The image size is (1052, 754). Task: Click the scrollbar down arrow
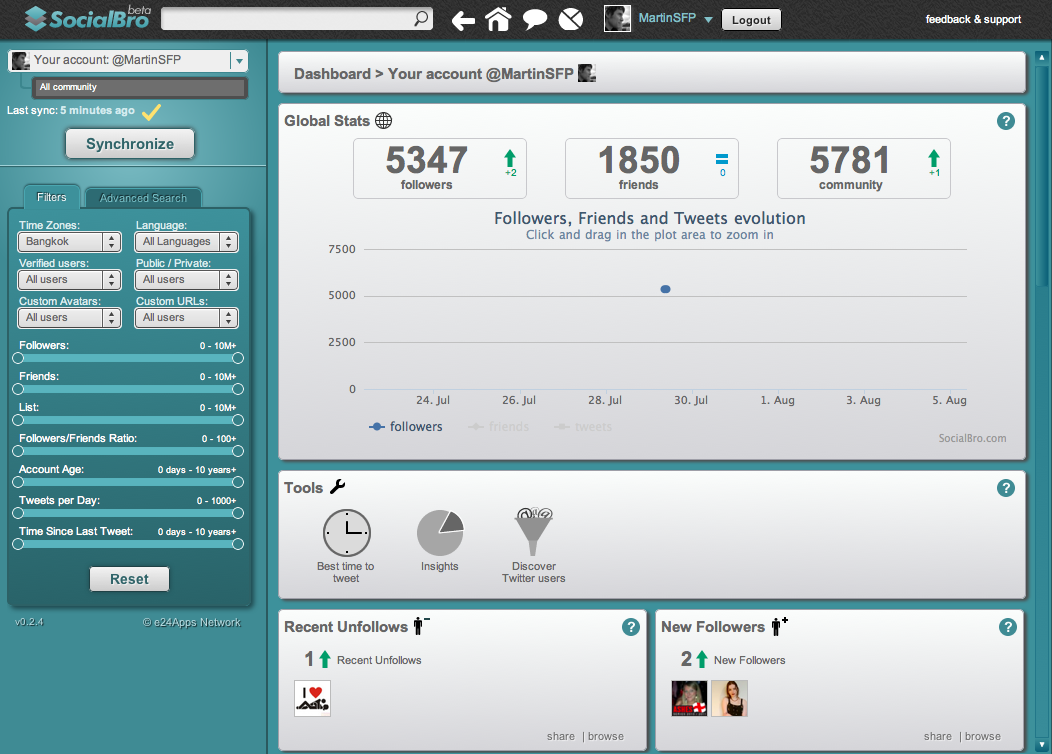[1041, 745]
